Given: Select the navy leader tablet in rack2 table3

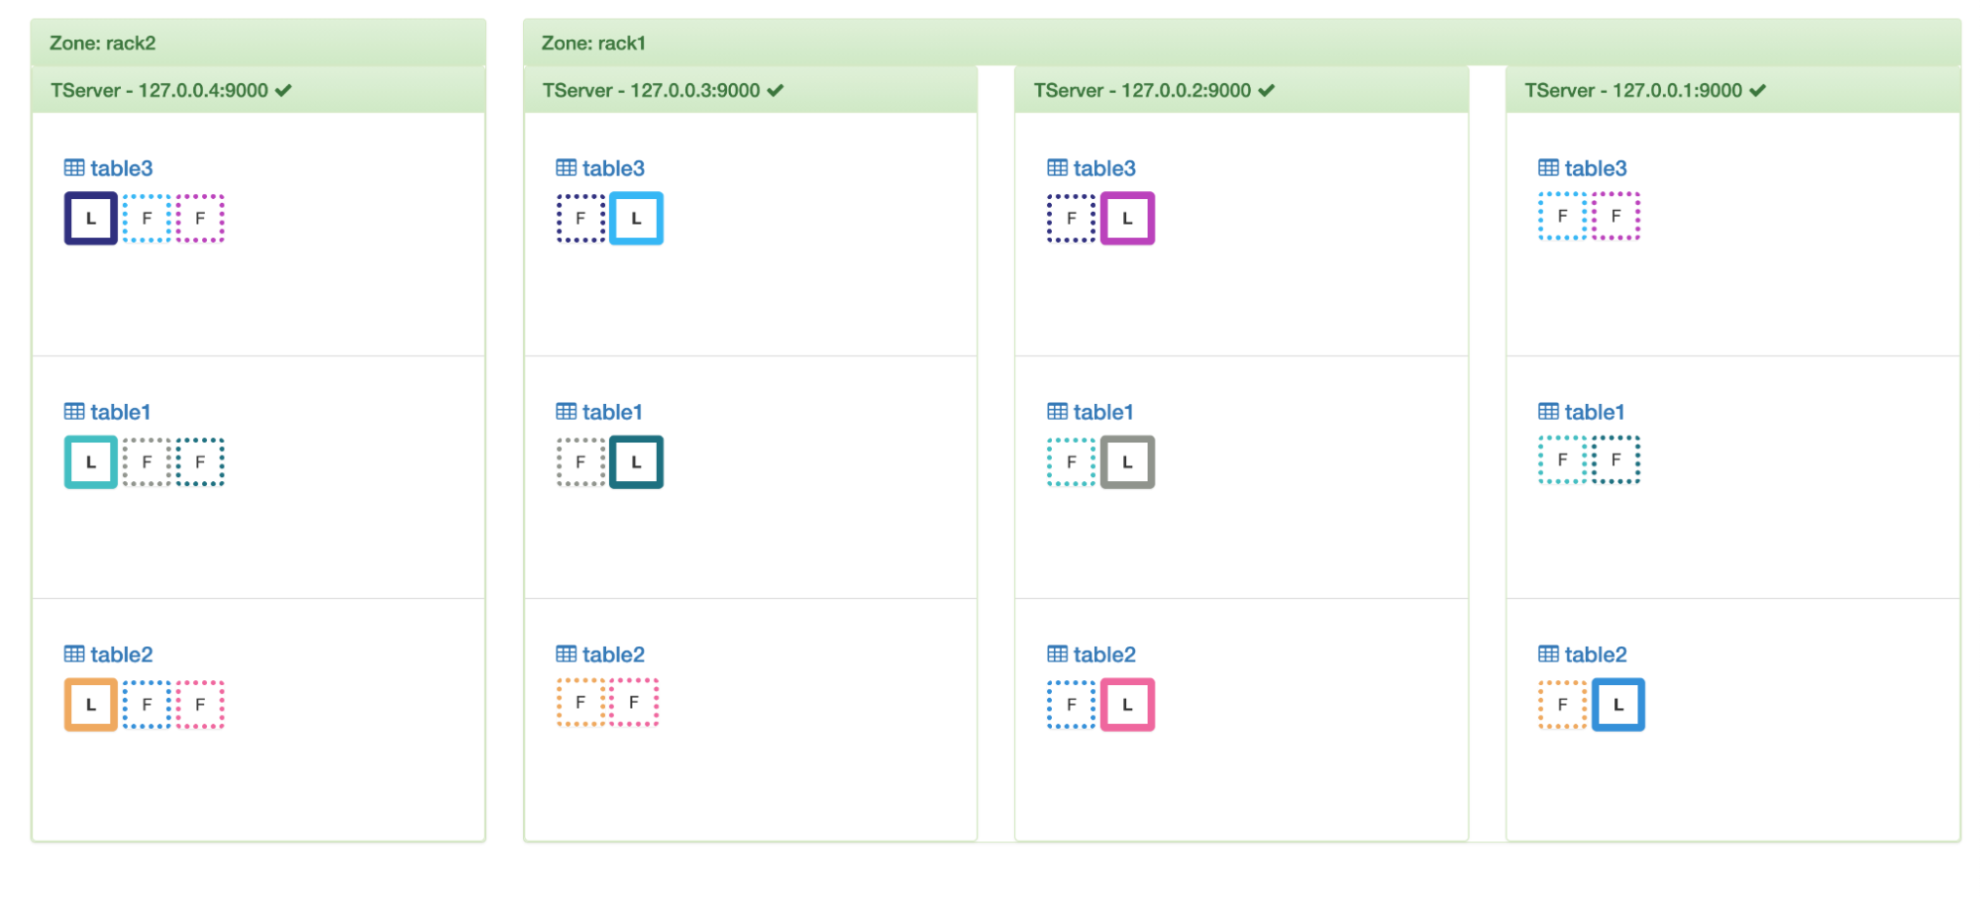Looking at the screenshot, I should pyautogui.click(x=91, y=218).
